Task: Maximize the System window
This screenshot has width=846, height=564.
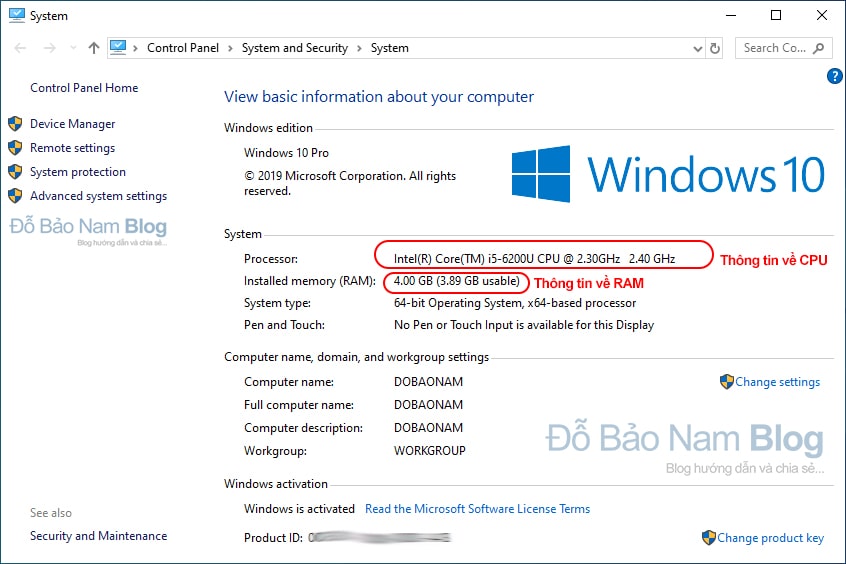Action: (776, 15)
